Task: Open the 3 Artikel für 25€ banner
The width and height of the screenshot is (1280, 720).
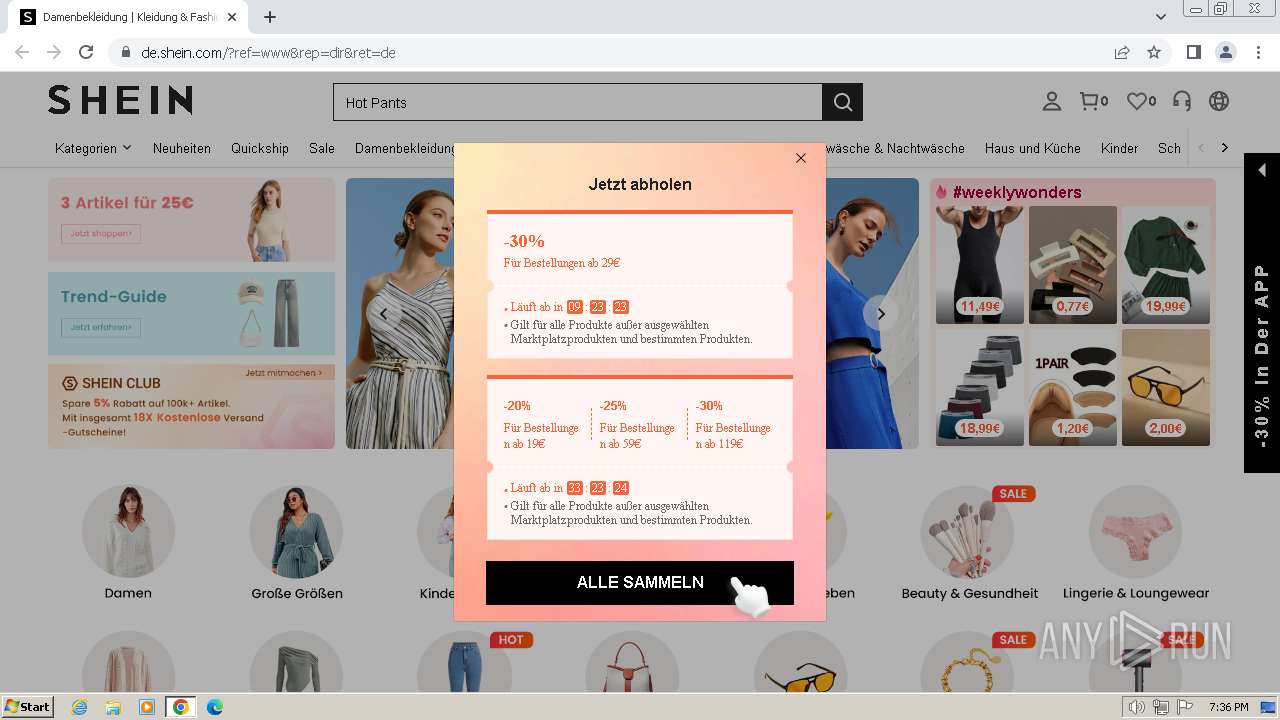Action: [191, 220]
